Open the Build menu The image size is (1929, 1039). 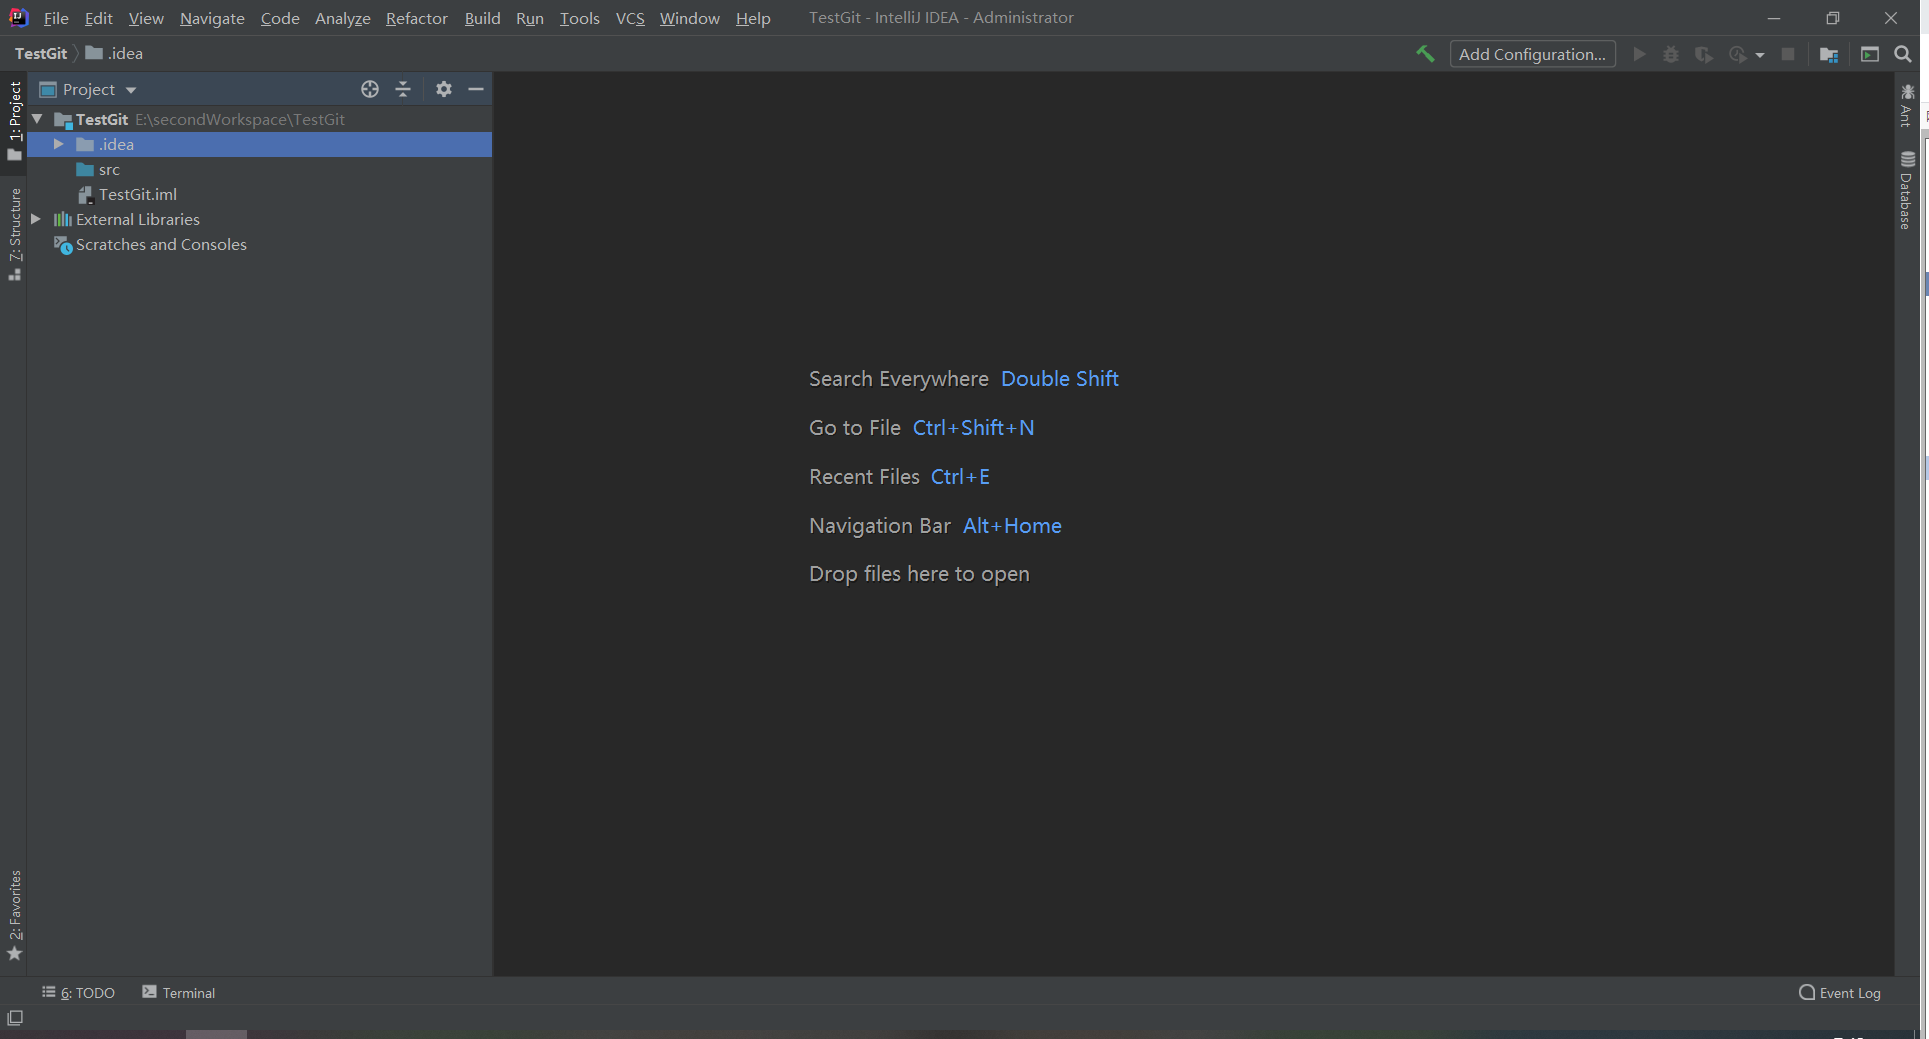coord(482,18)
